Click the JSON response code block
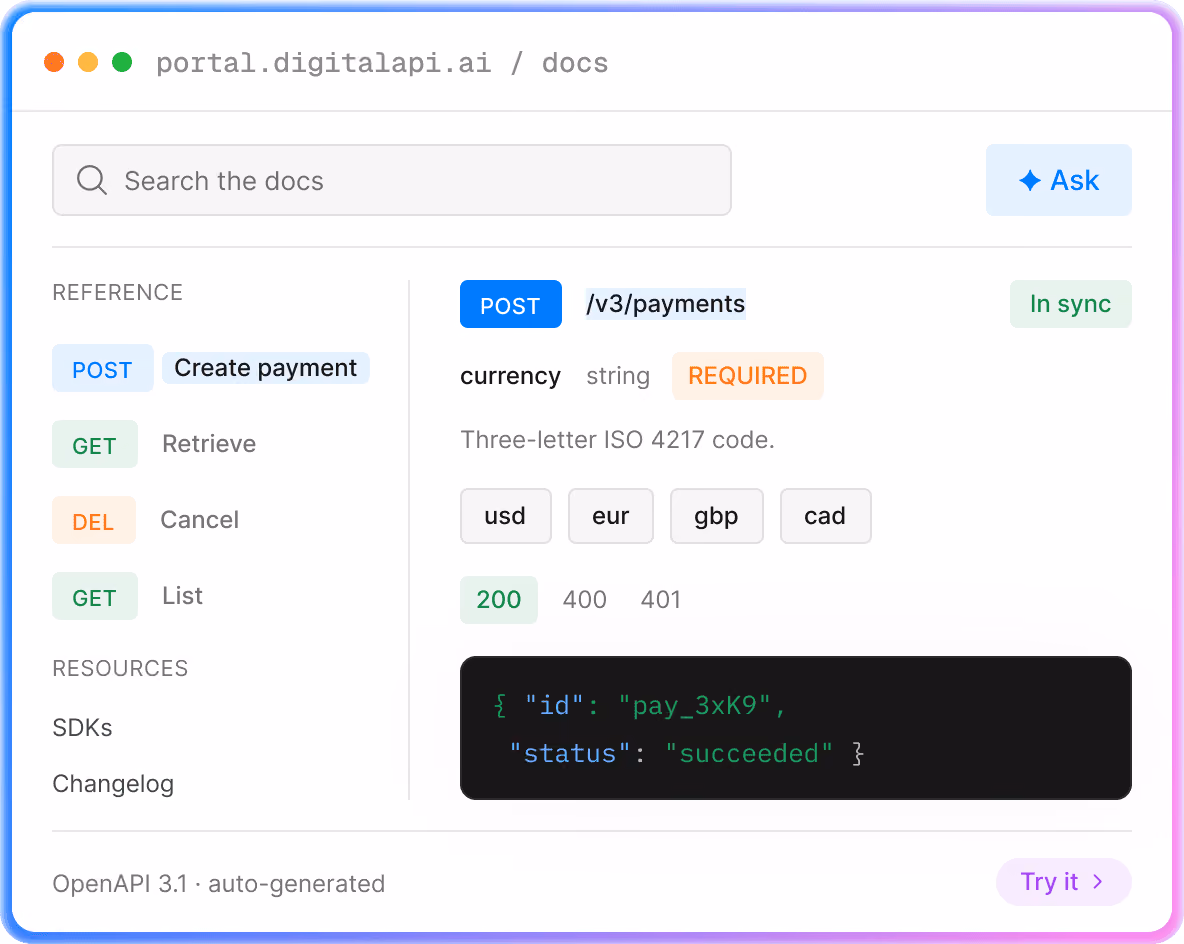The width and height of the screenshot is (1184, 944). [x=796, y=728]
